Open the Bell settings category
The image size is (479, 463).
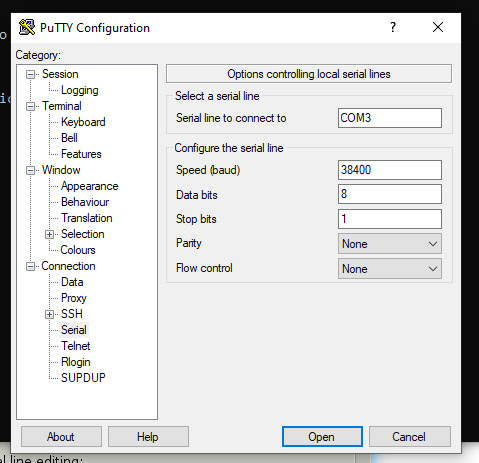69,138
